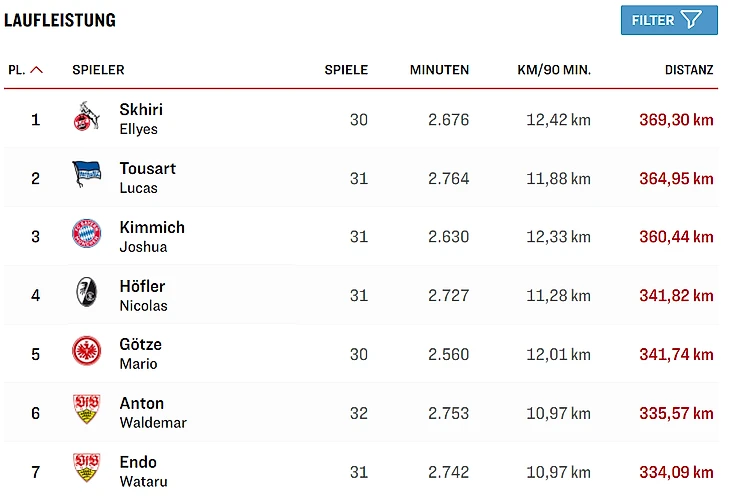The width and height of the screenshot is (730, 498).
Task: Sort by the Minuten column header
Action: (439, 70)
